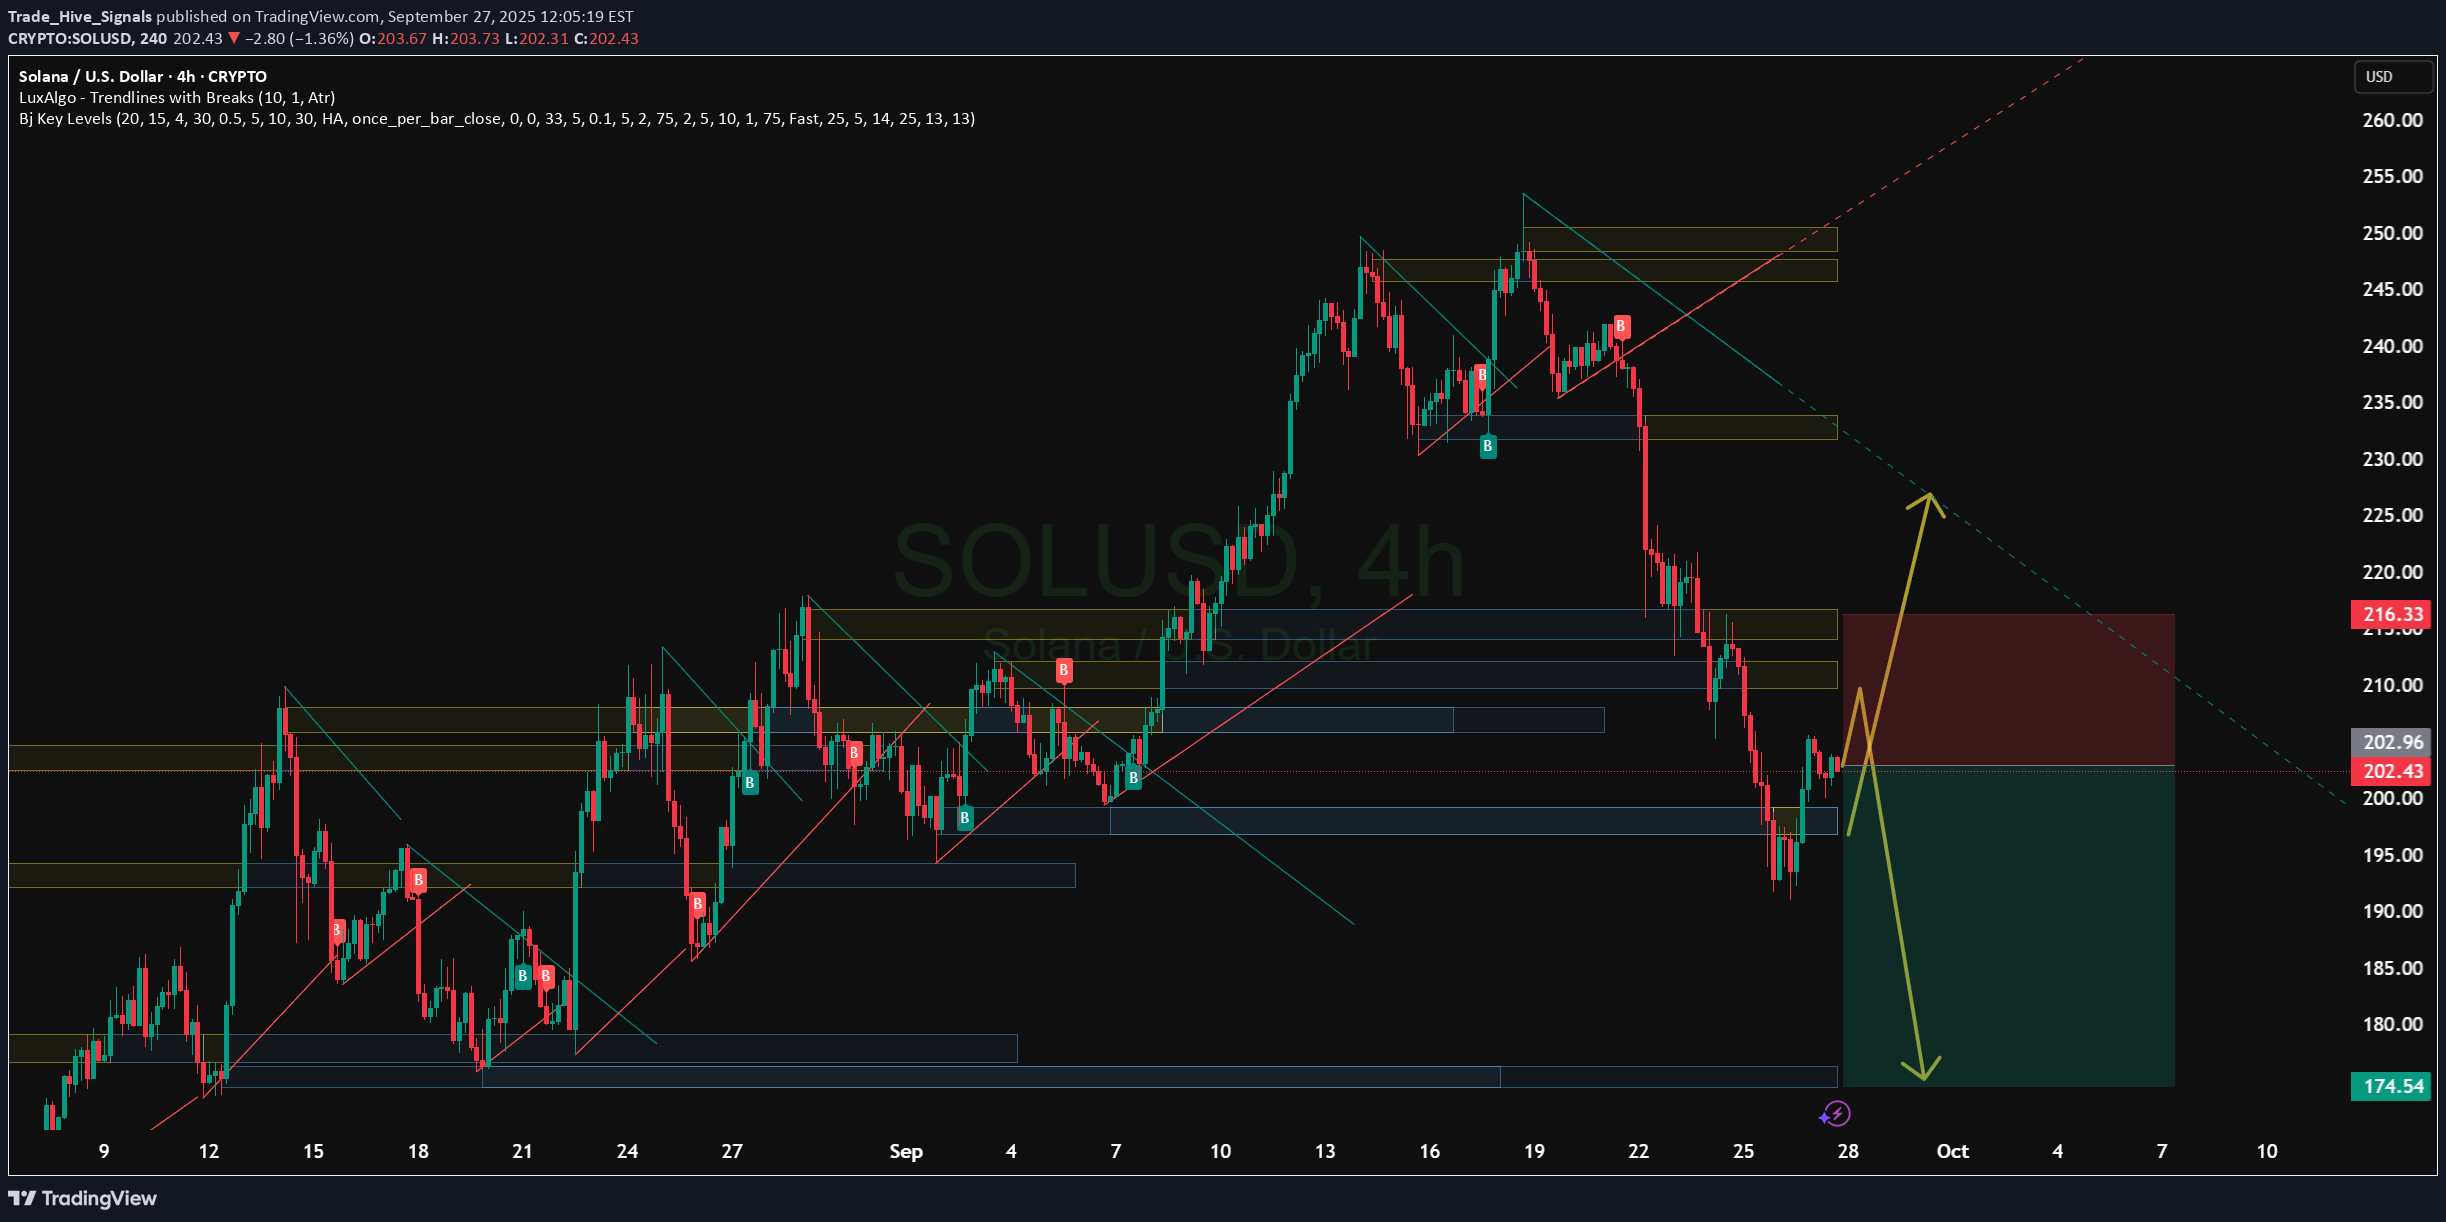Open the USD currency selector

2391,77
